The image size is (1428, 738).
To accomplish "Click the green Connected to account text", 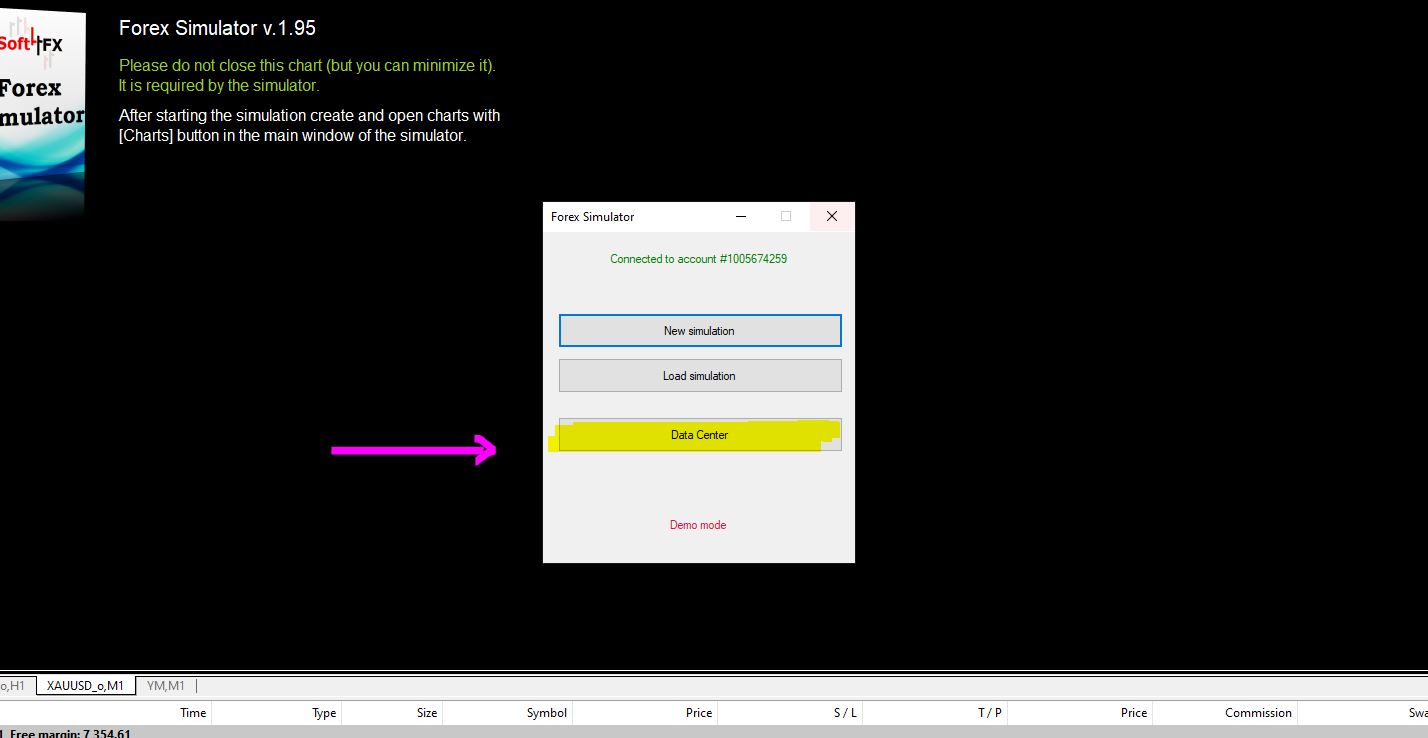I will click(x=698, y=259).
